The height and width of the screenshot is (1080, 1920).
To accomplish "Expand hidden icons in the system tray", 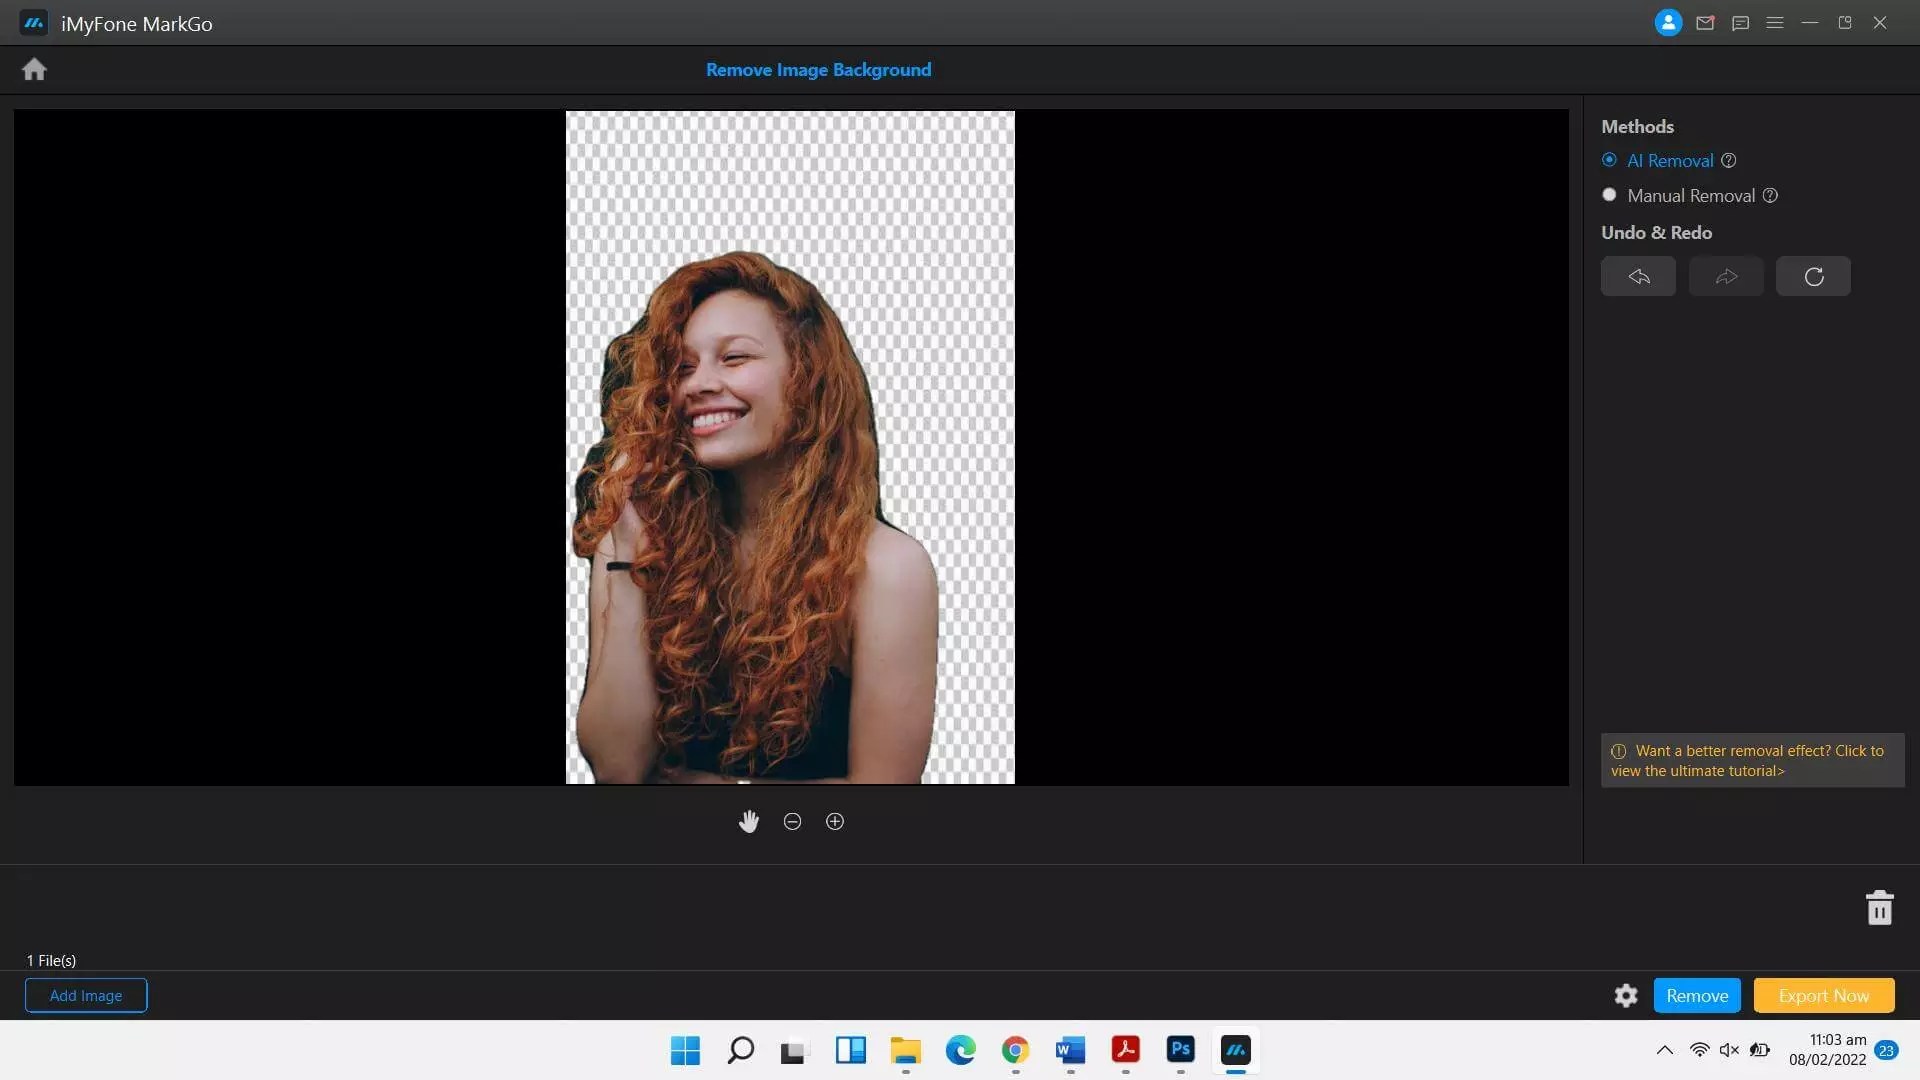I will [x=1665, y=1050].
